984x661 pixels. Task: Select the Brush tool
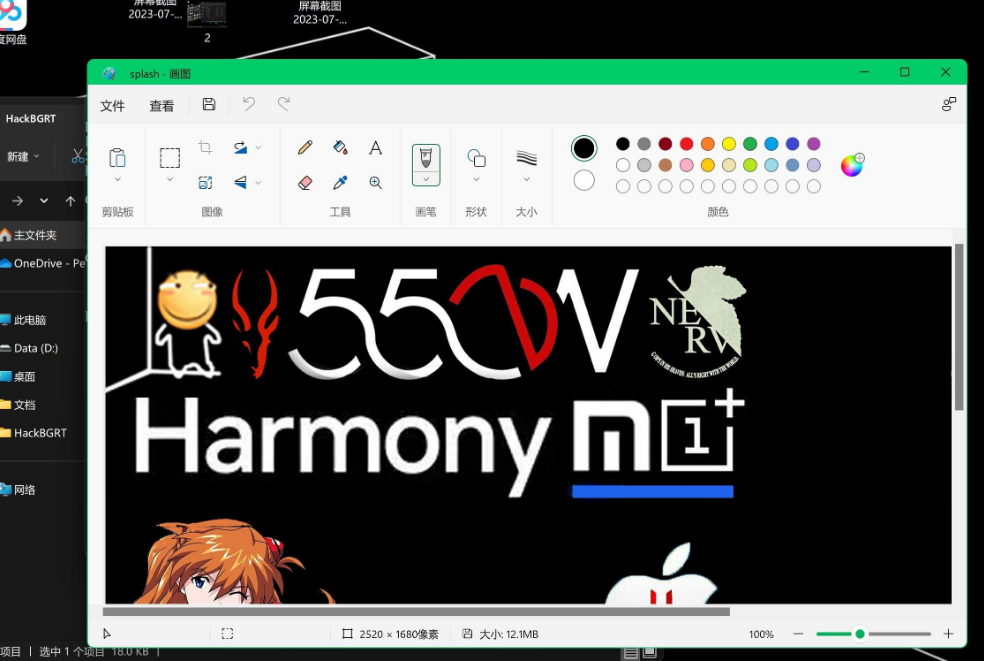425,157
